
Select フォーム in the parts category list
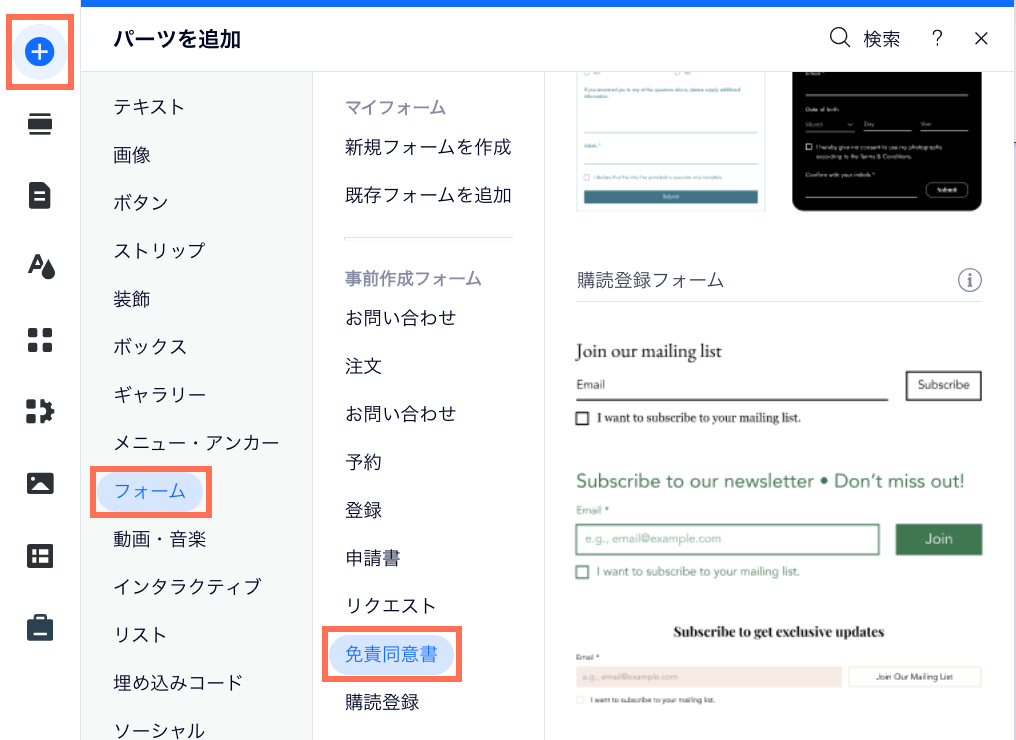tap(151, 491)
